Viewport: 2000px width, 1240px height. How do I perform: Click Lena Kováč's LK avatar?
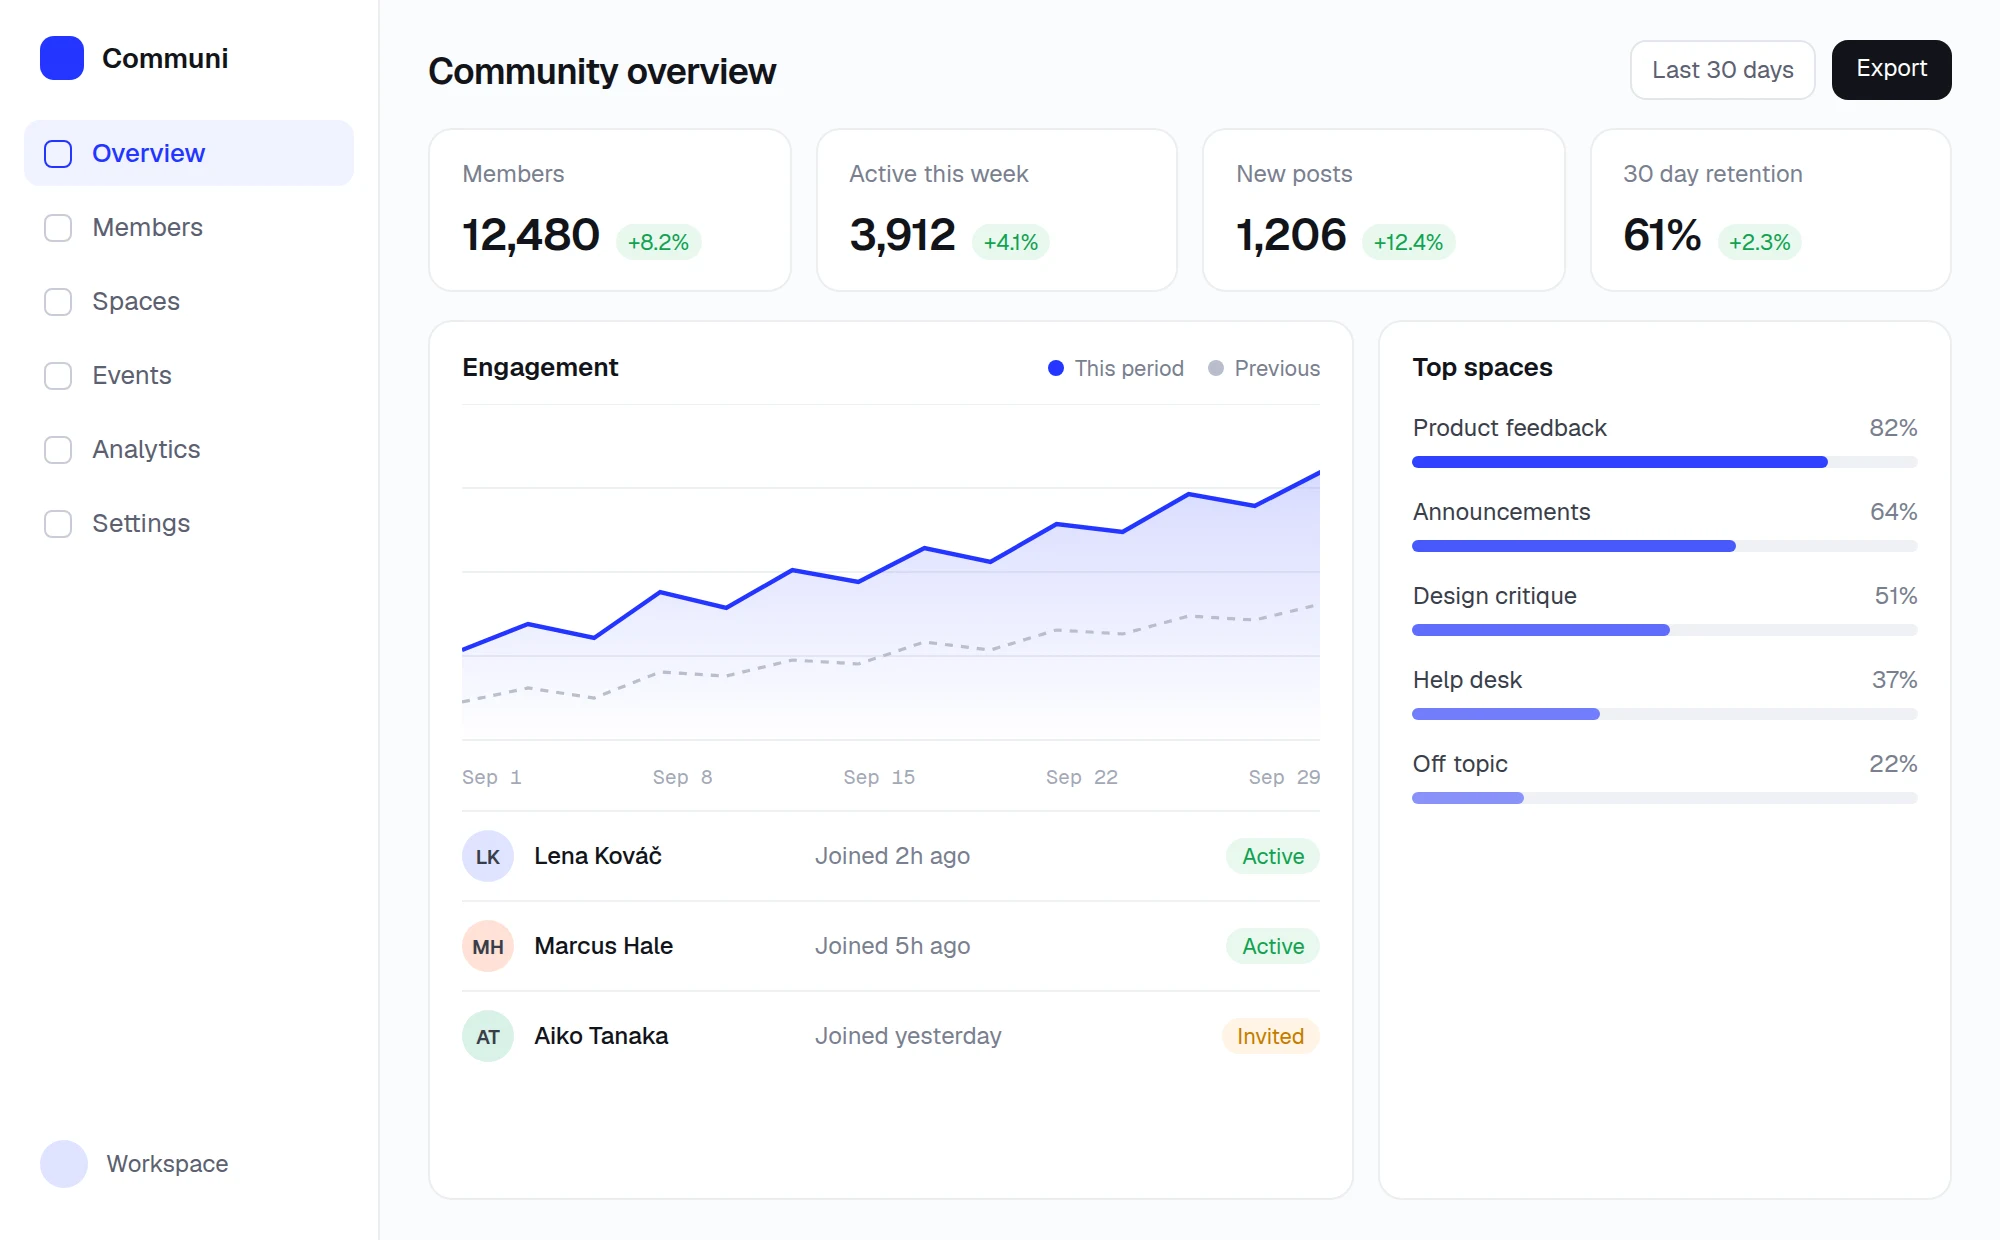pyautogui.click(x=488, y=856)
